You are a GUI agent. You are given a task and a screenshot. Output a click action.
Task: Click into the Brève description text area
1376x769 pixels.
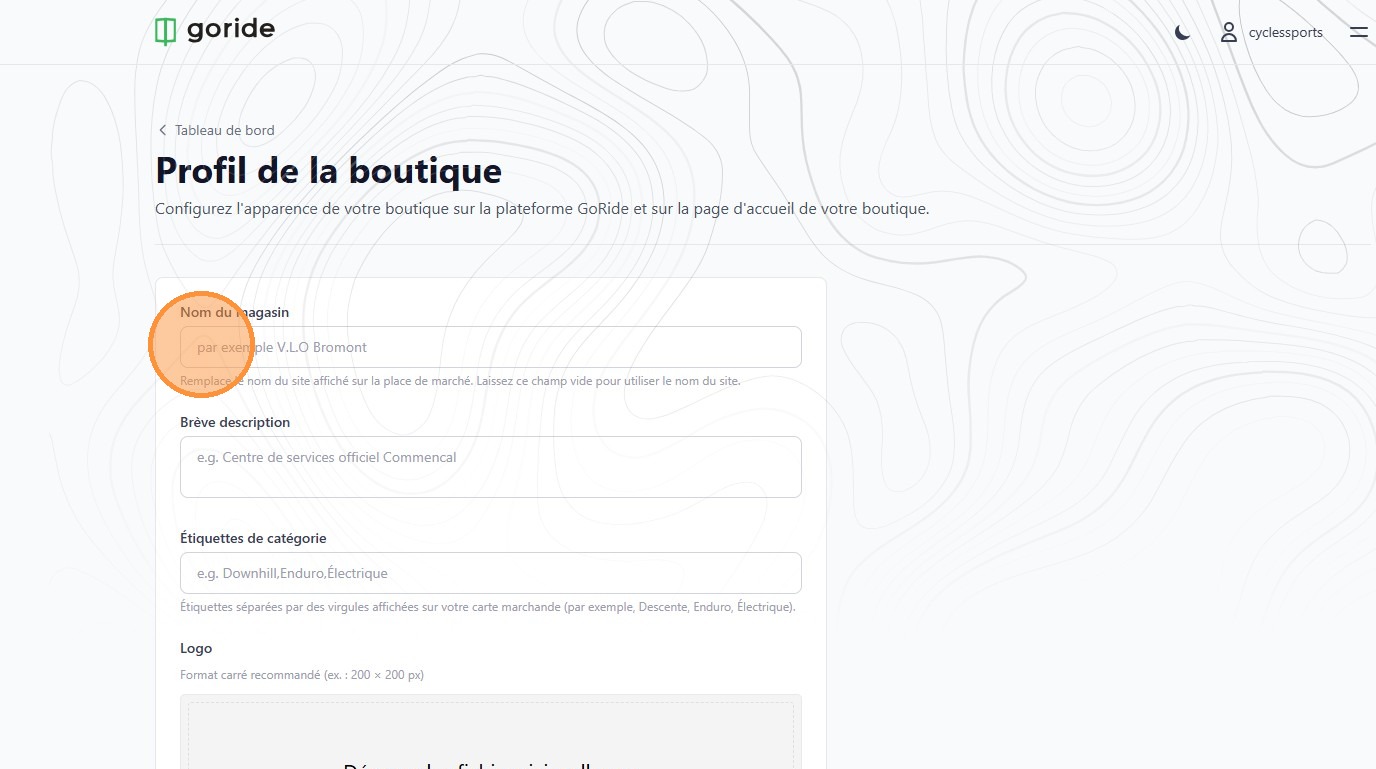point(490,467)
